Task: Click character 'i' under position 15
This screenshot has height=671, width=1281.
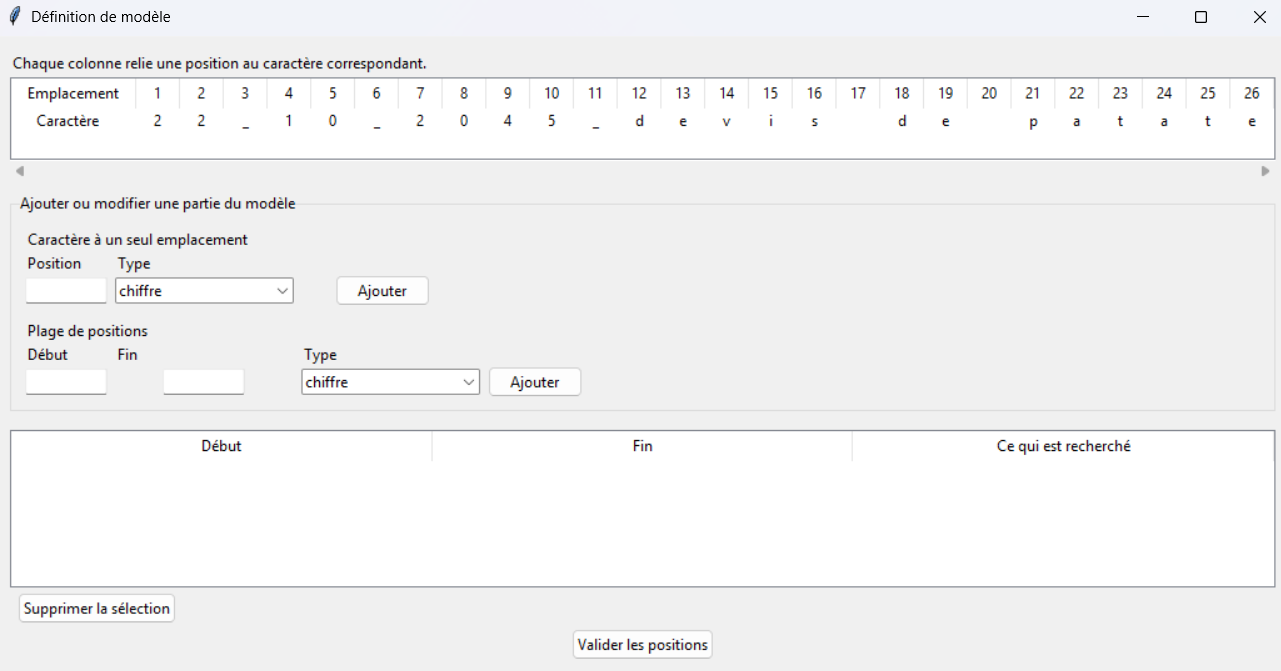Action: (770, 121)
